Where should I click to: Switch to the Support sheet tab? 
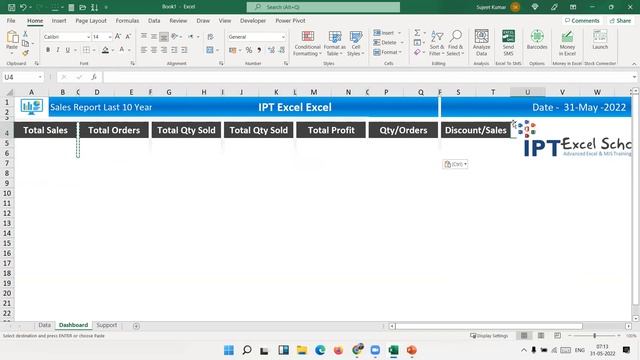click(107, 325)
